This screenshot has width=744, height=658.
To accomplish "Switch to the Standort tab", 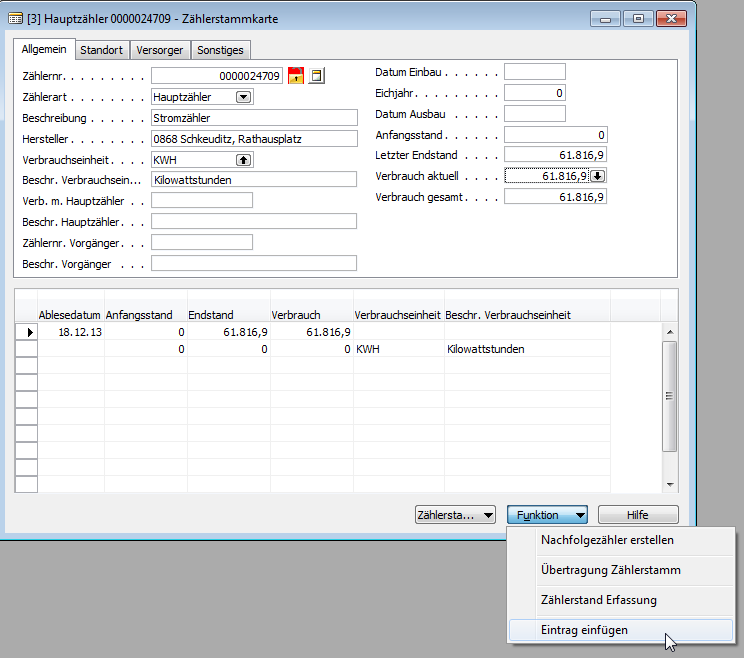I will pyautogui.click(x=102, y=50).
